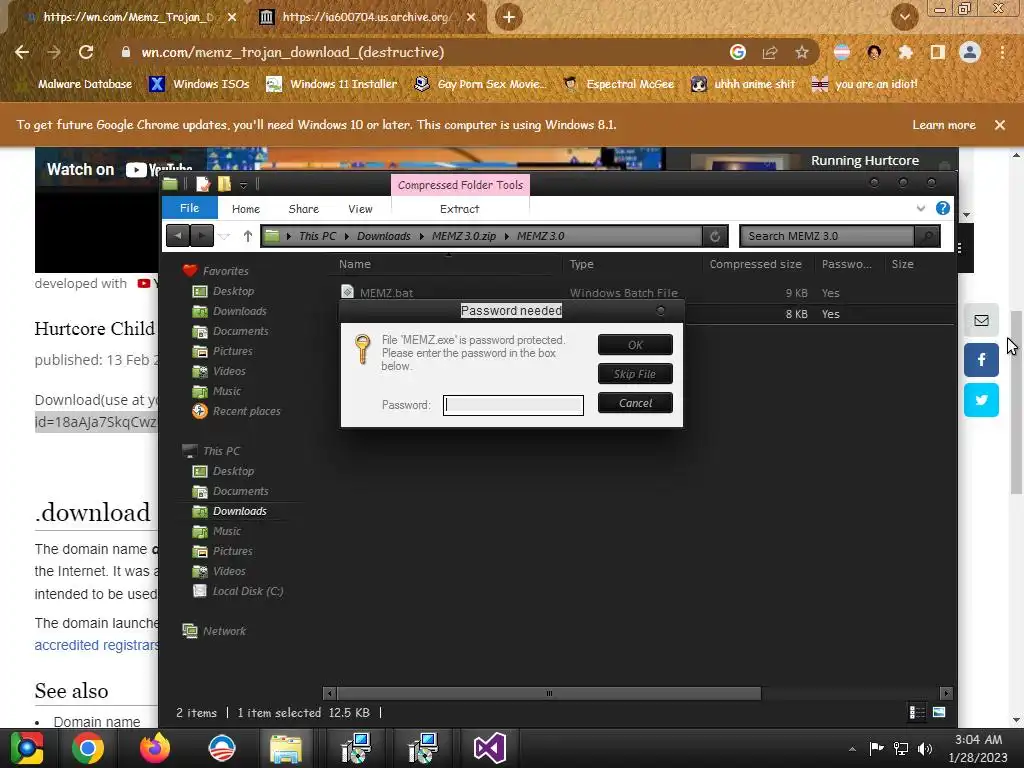Sort by Compressed size column header
1024x768 pixels.
click(x=756, y=264)
